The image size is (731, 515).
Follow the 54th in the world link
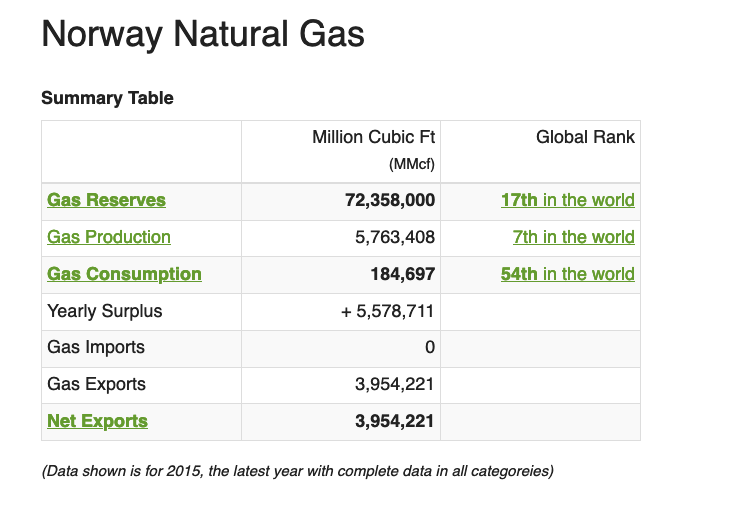567,274
